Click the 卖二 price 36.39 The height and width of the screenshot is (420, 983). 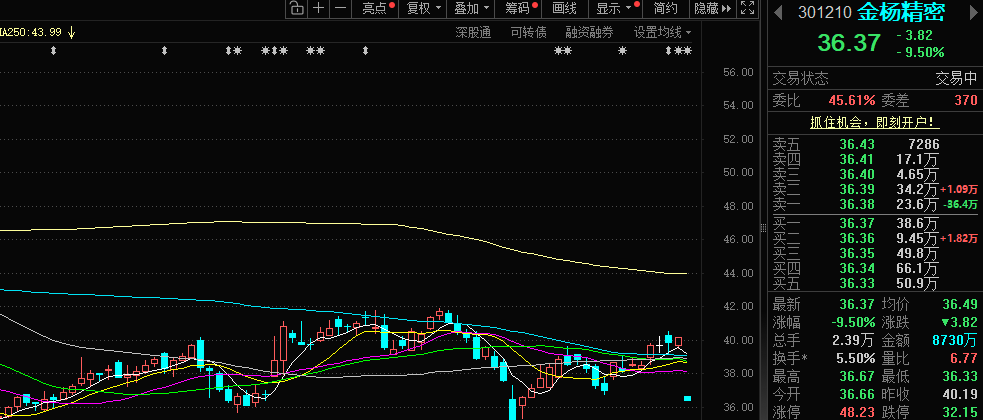(x=856, y=189)
